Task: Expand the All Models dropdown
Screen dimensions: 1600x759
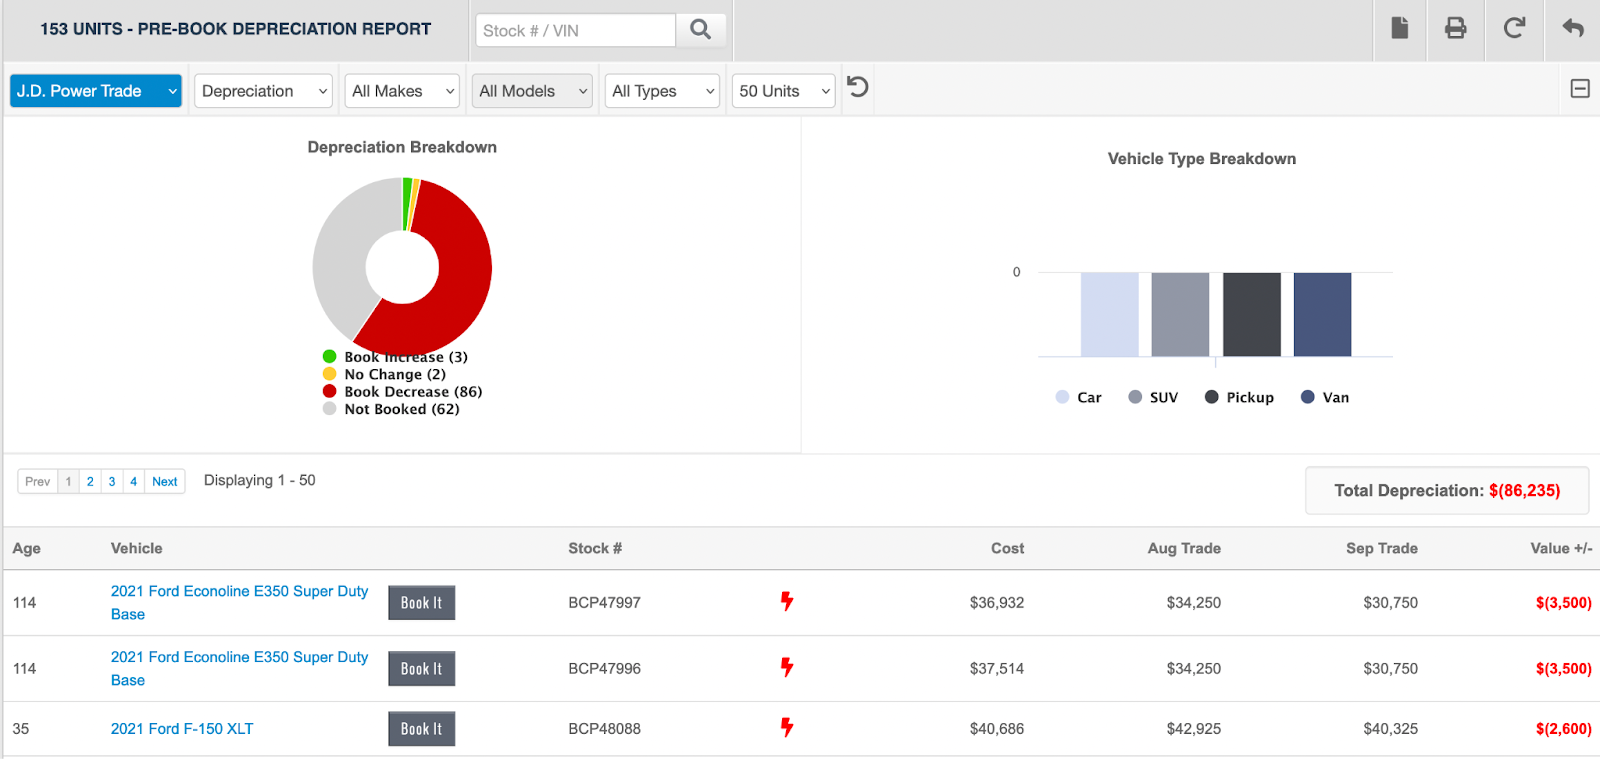Action: pyautogui.click(x=532, y=91)
